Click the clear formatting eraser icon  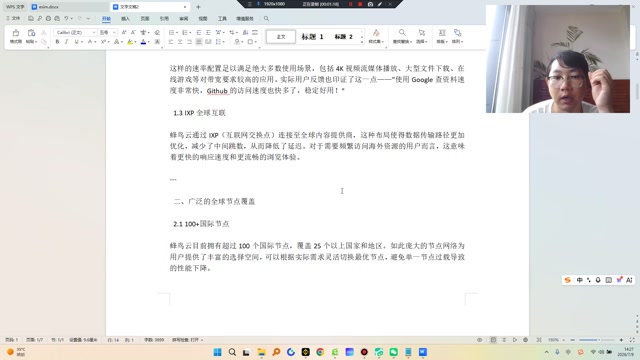point(157,32)
